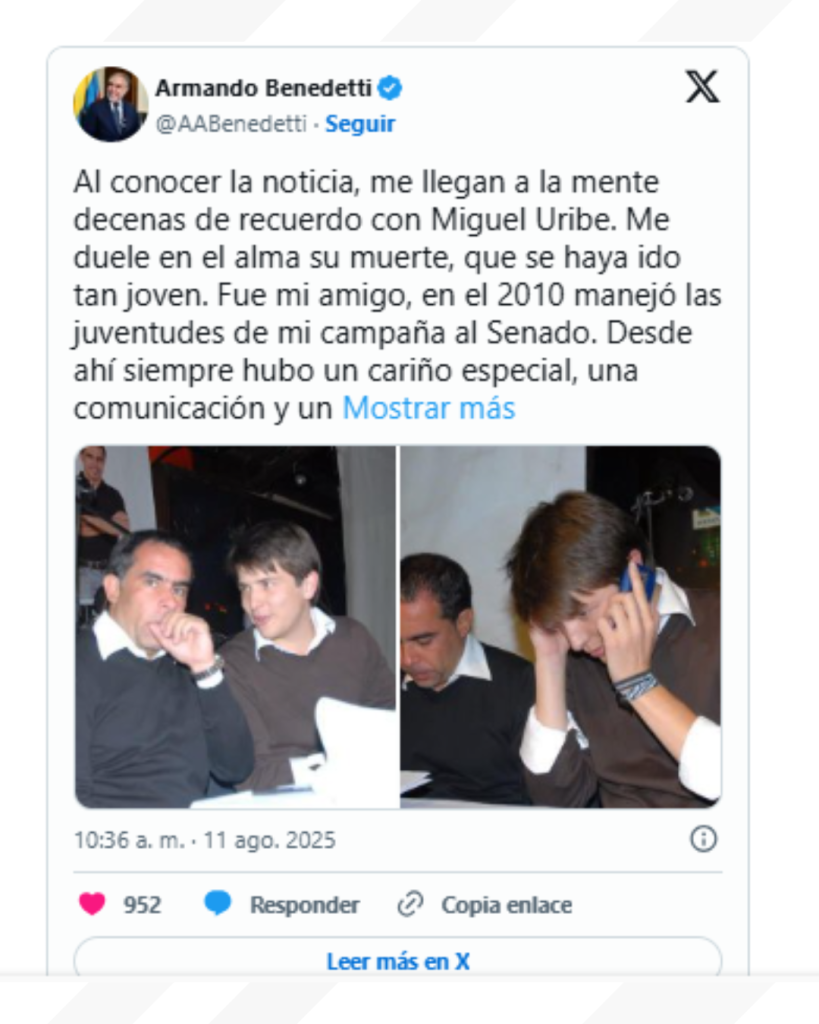Open the right photo with man on phone

click(561, 627)
